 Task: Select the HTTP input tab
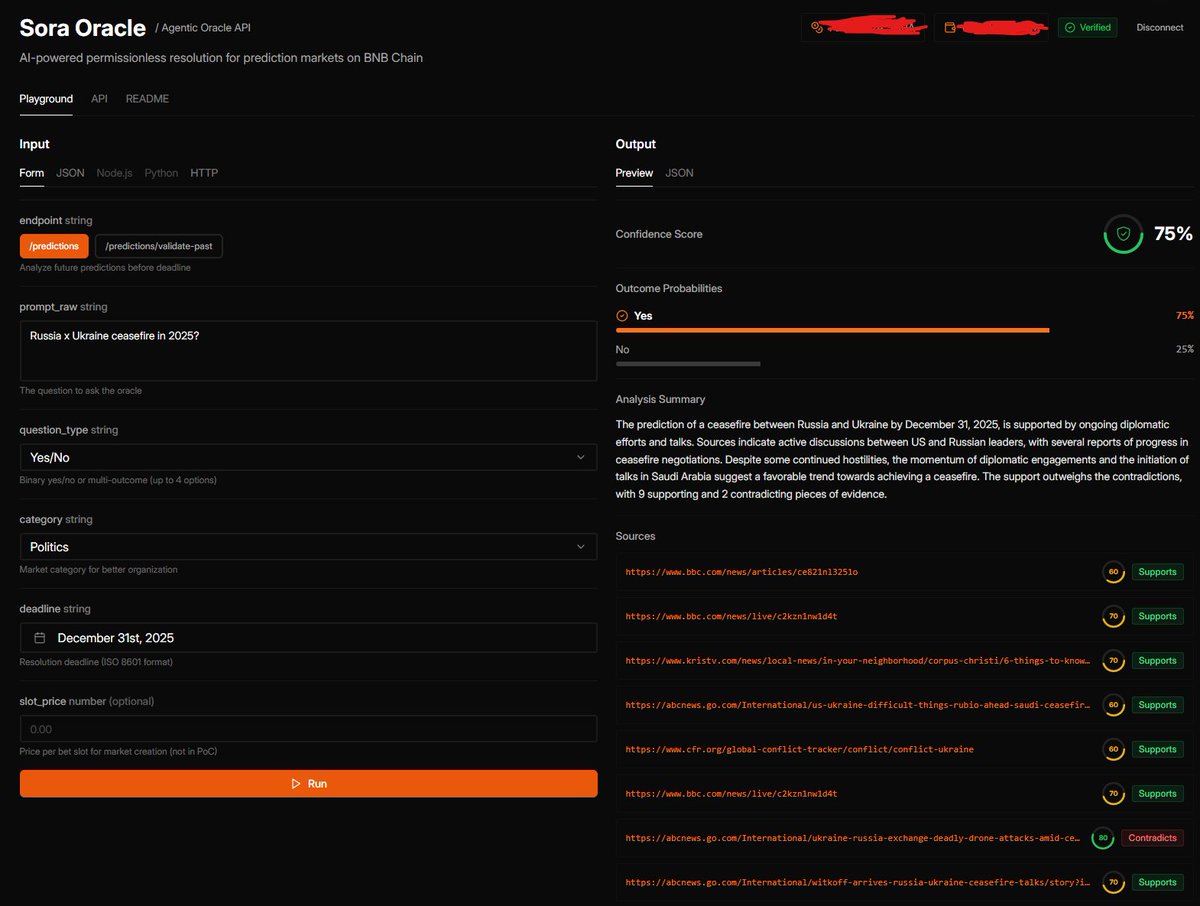point(204,173)
